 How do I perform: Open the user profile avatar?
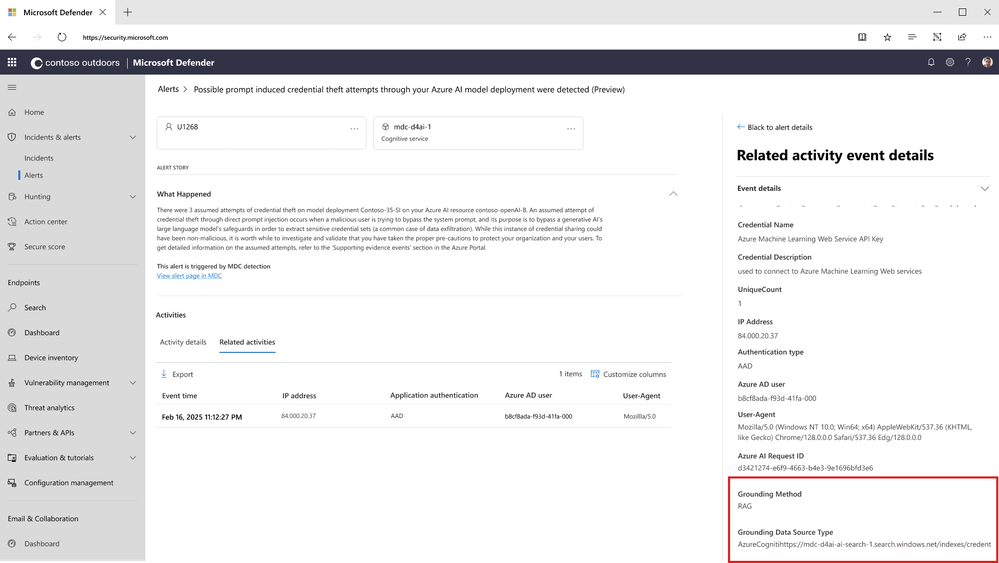(x=987, y=62)
